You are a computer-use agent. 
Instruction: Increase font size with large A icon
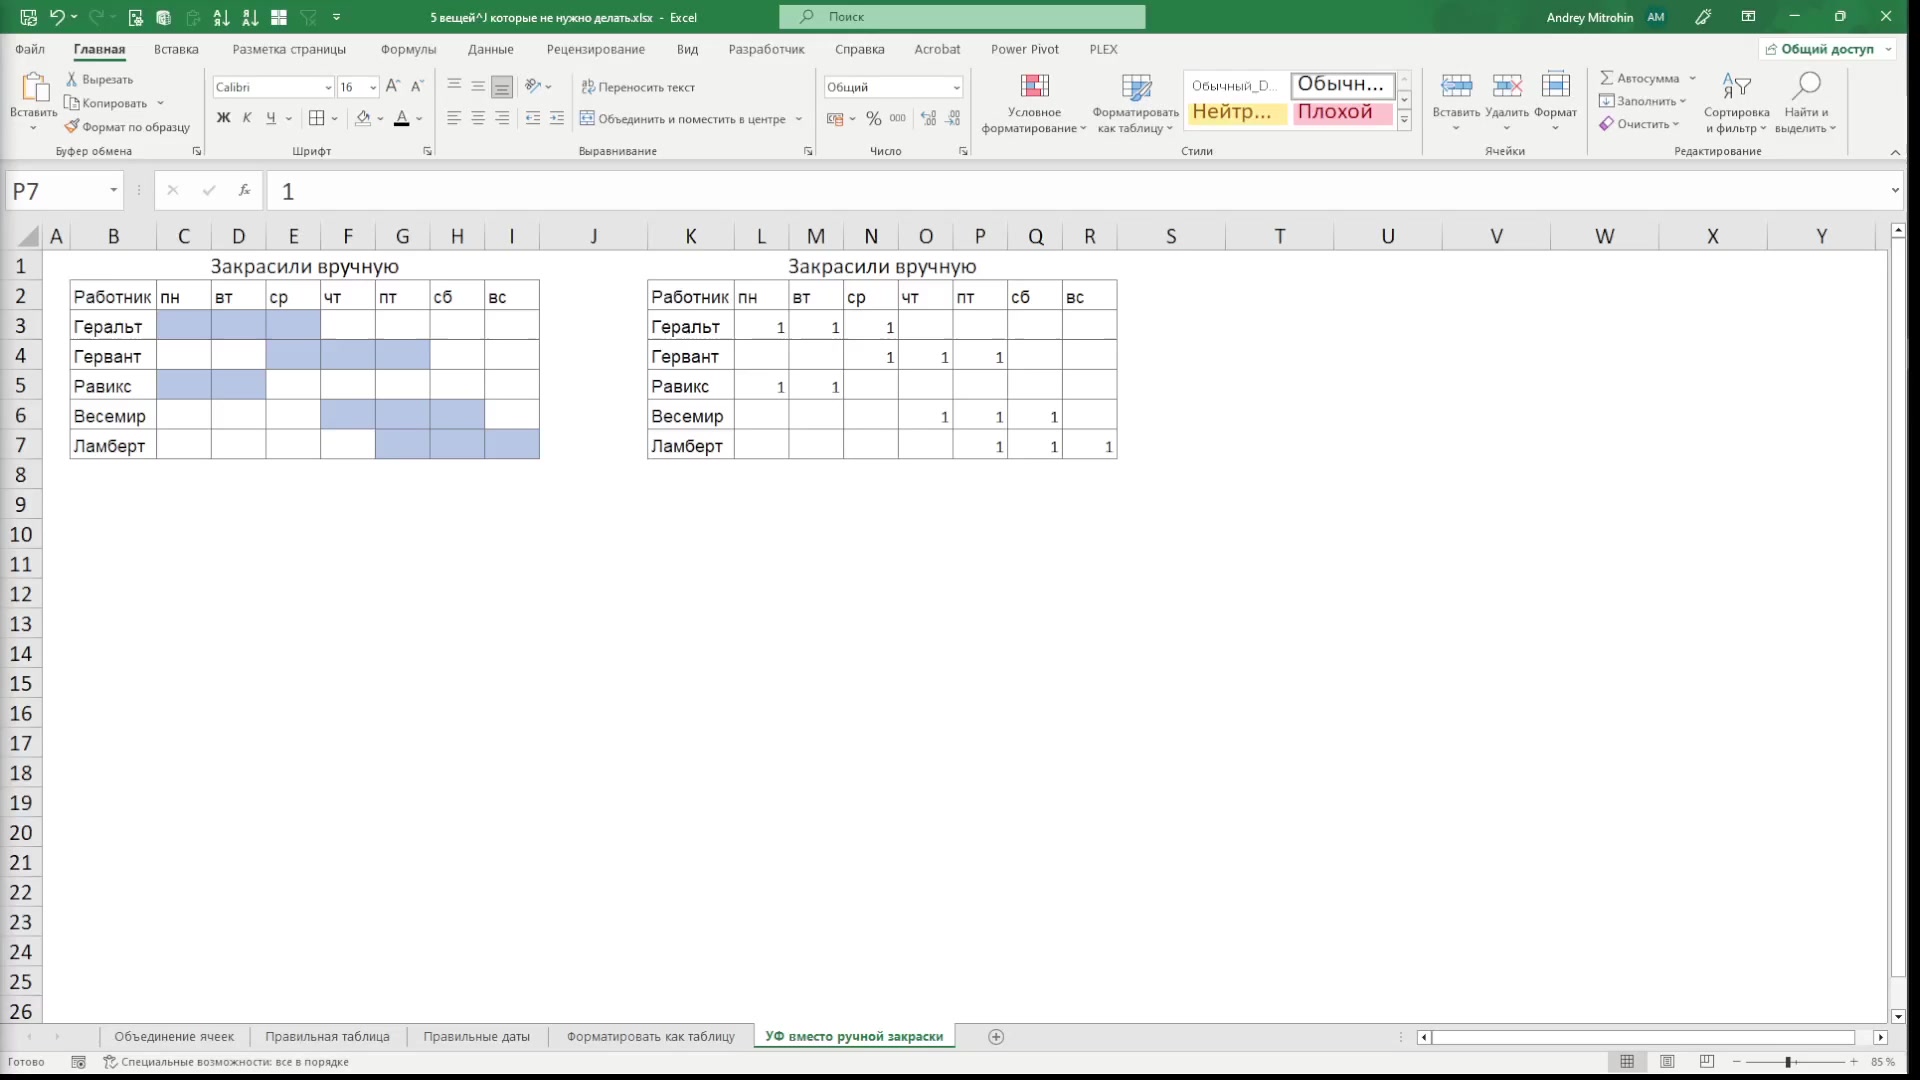(393, 87)
